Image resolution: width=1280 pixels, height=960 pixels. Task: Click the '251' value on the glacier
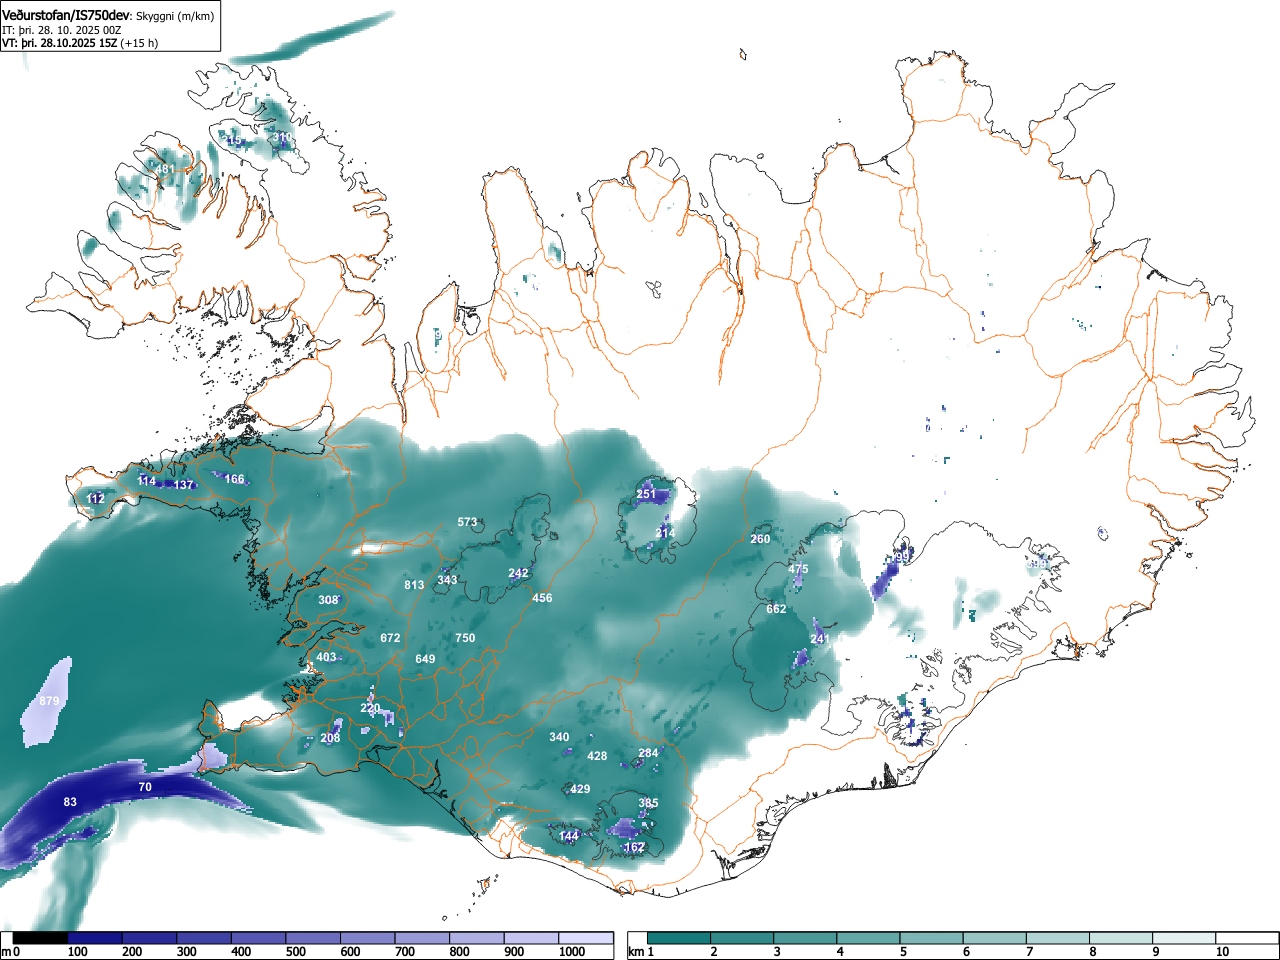click(647, 494)
